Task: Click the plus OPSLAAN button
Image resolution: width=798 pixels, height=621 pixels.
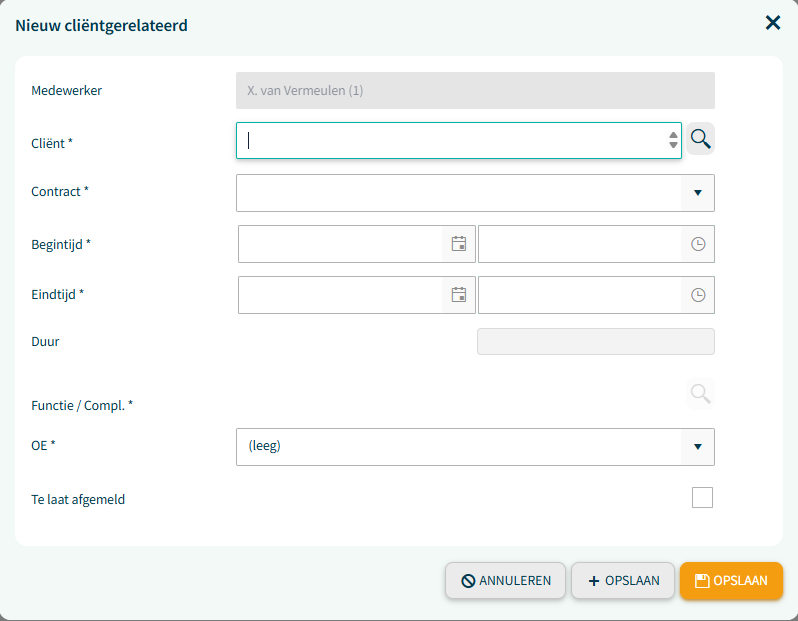Action: tap(623, 580)
